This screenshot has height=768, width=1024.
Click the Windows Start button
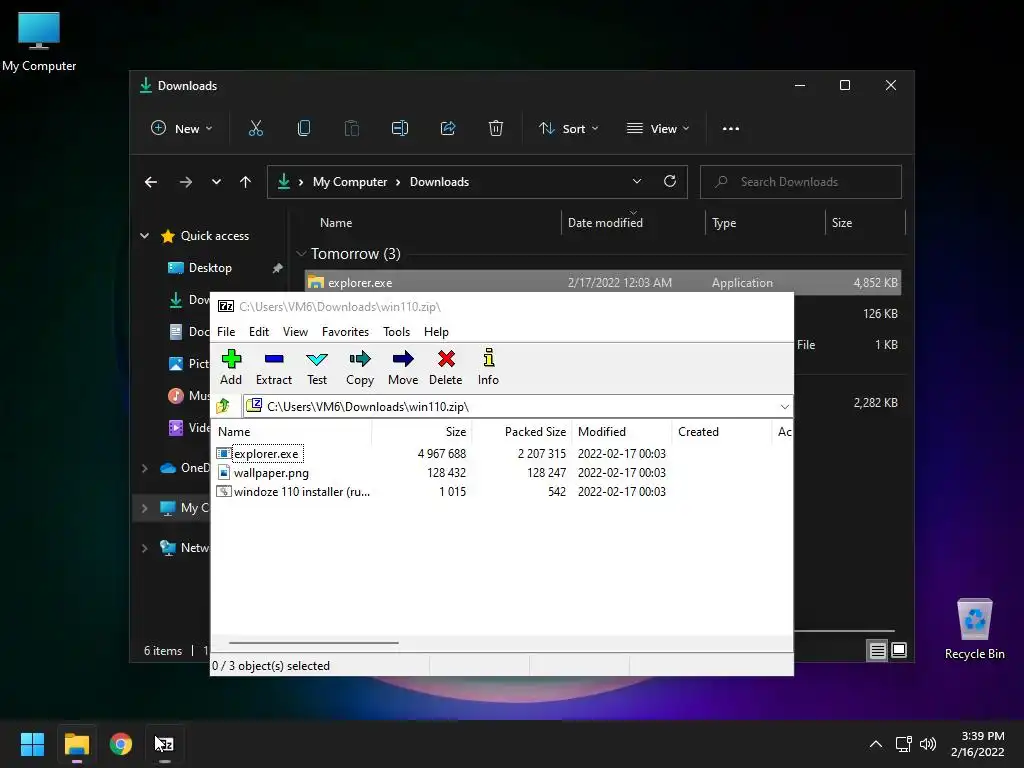(x=32, y=744)
